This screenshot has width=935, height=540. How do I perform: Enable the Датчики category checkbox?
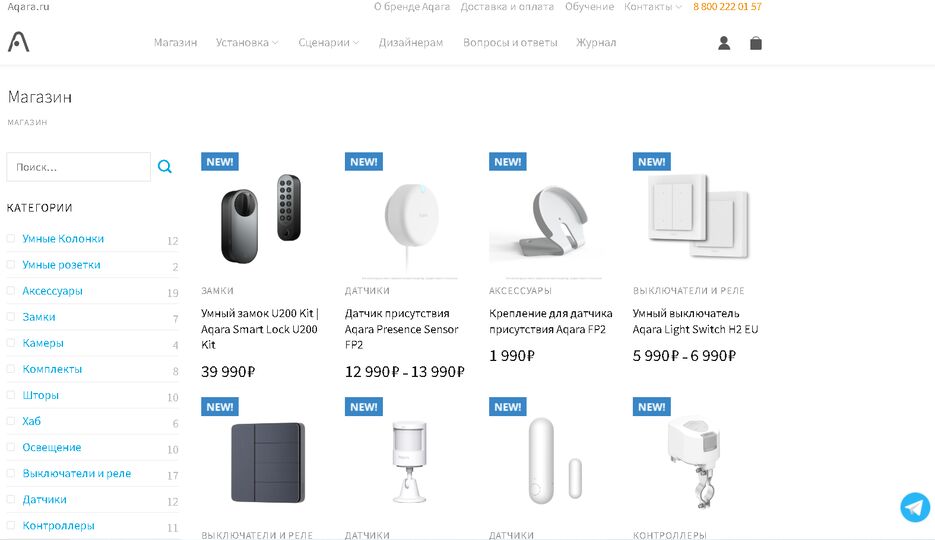(11, 499)
